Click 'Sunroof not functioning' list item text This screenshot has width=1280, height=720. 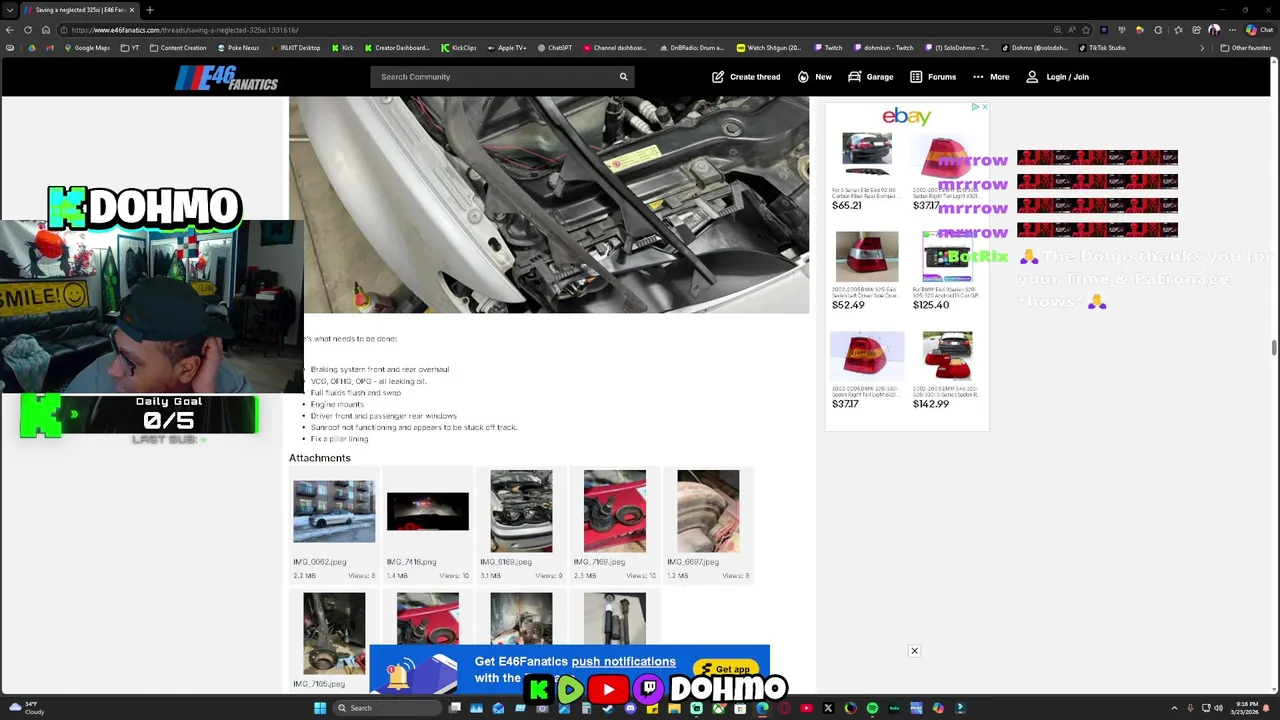(414, 427)
